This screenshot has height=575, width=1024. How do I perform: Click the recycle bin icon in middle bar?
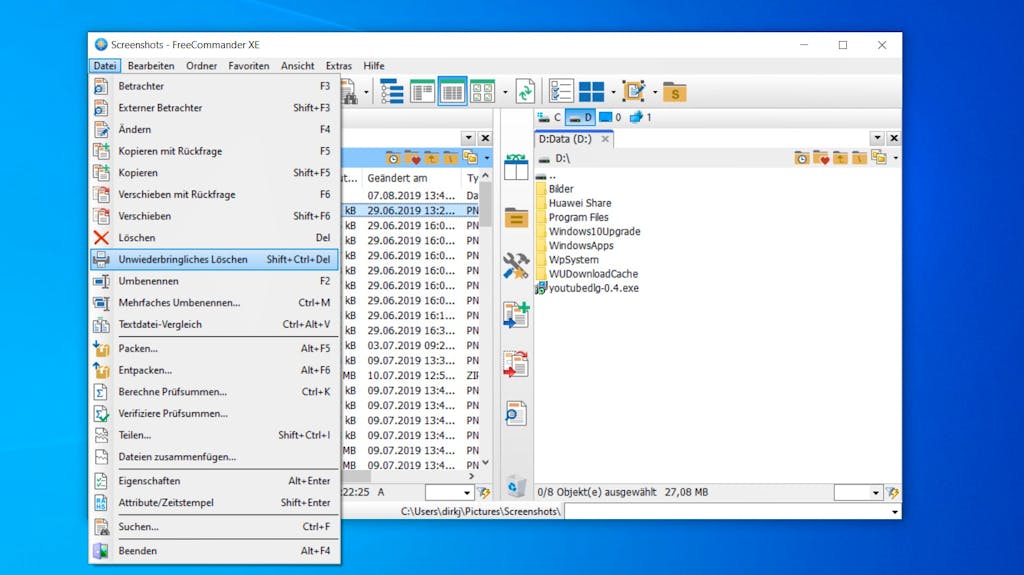pyautogui.click(x=516, y=487)
